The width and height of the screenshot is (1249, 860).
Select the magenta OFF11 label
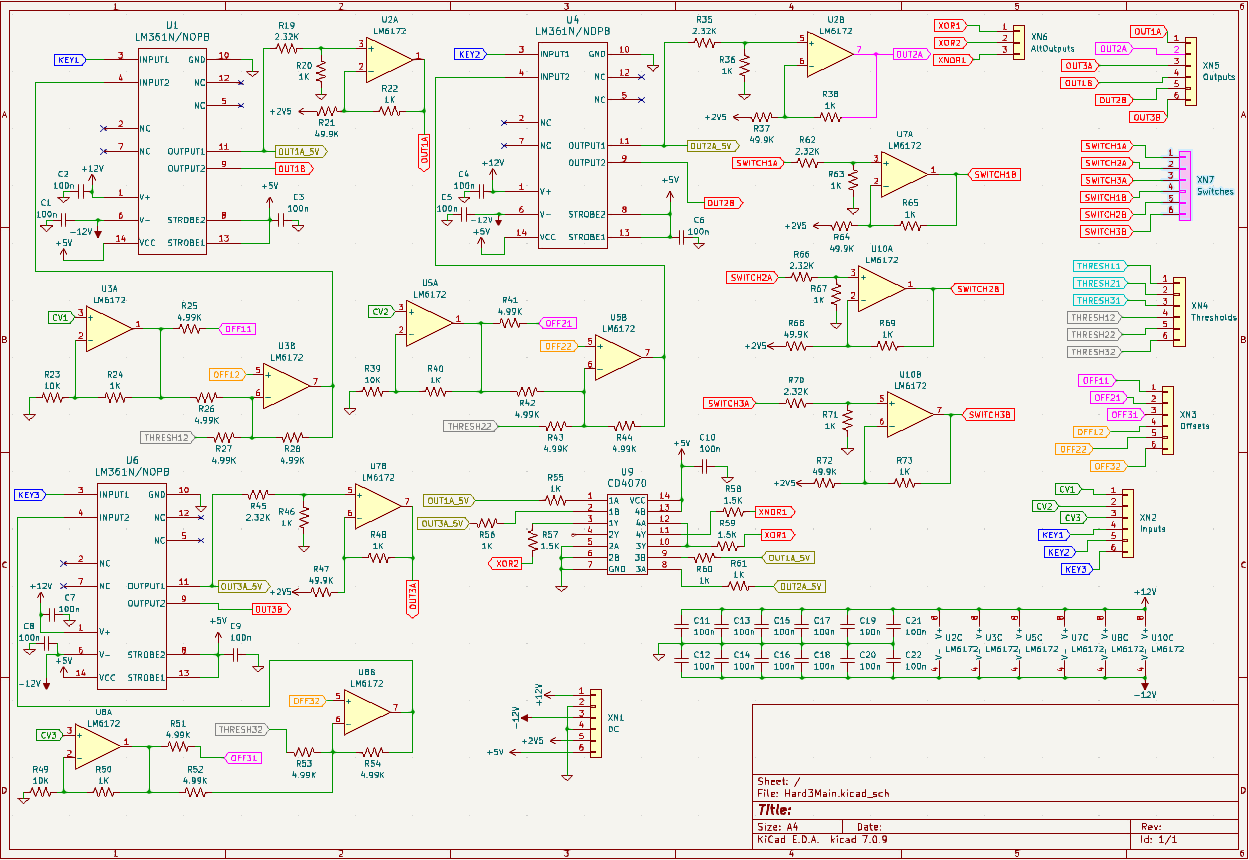click(237, 328)
